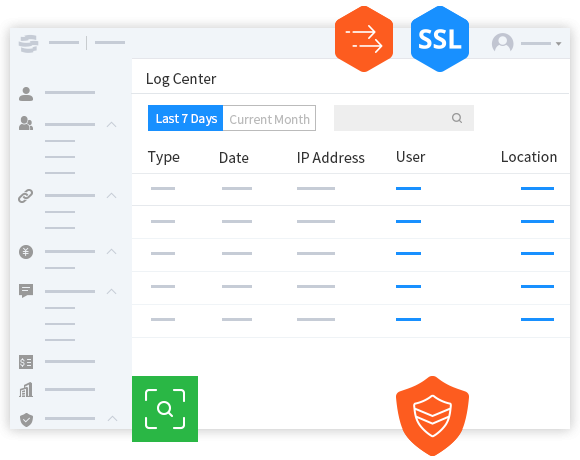
Task: Select the yen currency sidebar icon
Action: [x=26, y=252]
